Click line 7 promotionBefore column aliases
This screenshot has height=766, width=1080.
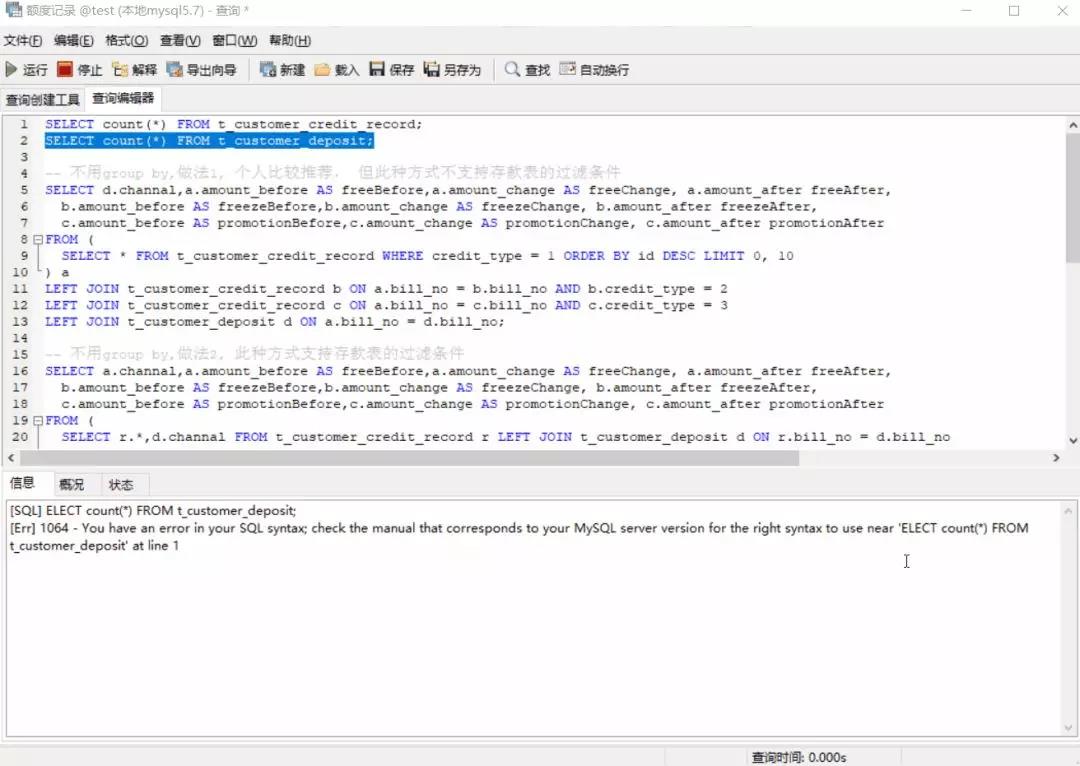pos(472,223)
